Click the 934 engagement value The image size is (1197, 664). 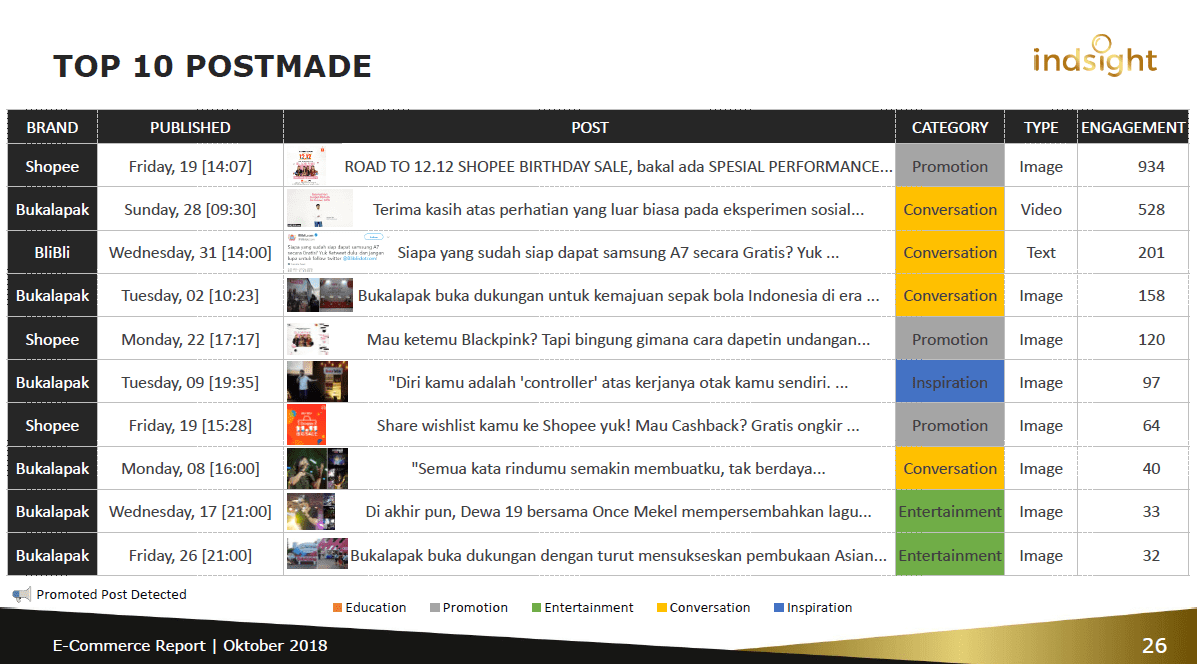[x=1151, y=166]
